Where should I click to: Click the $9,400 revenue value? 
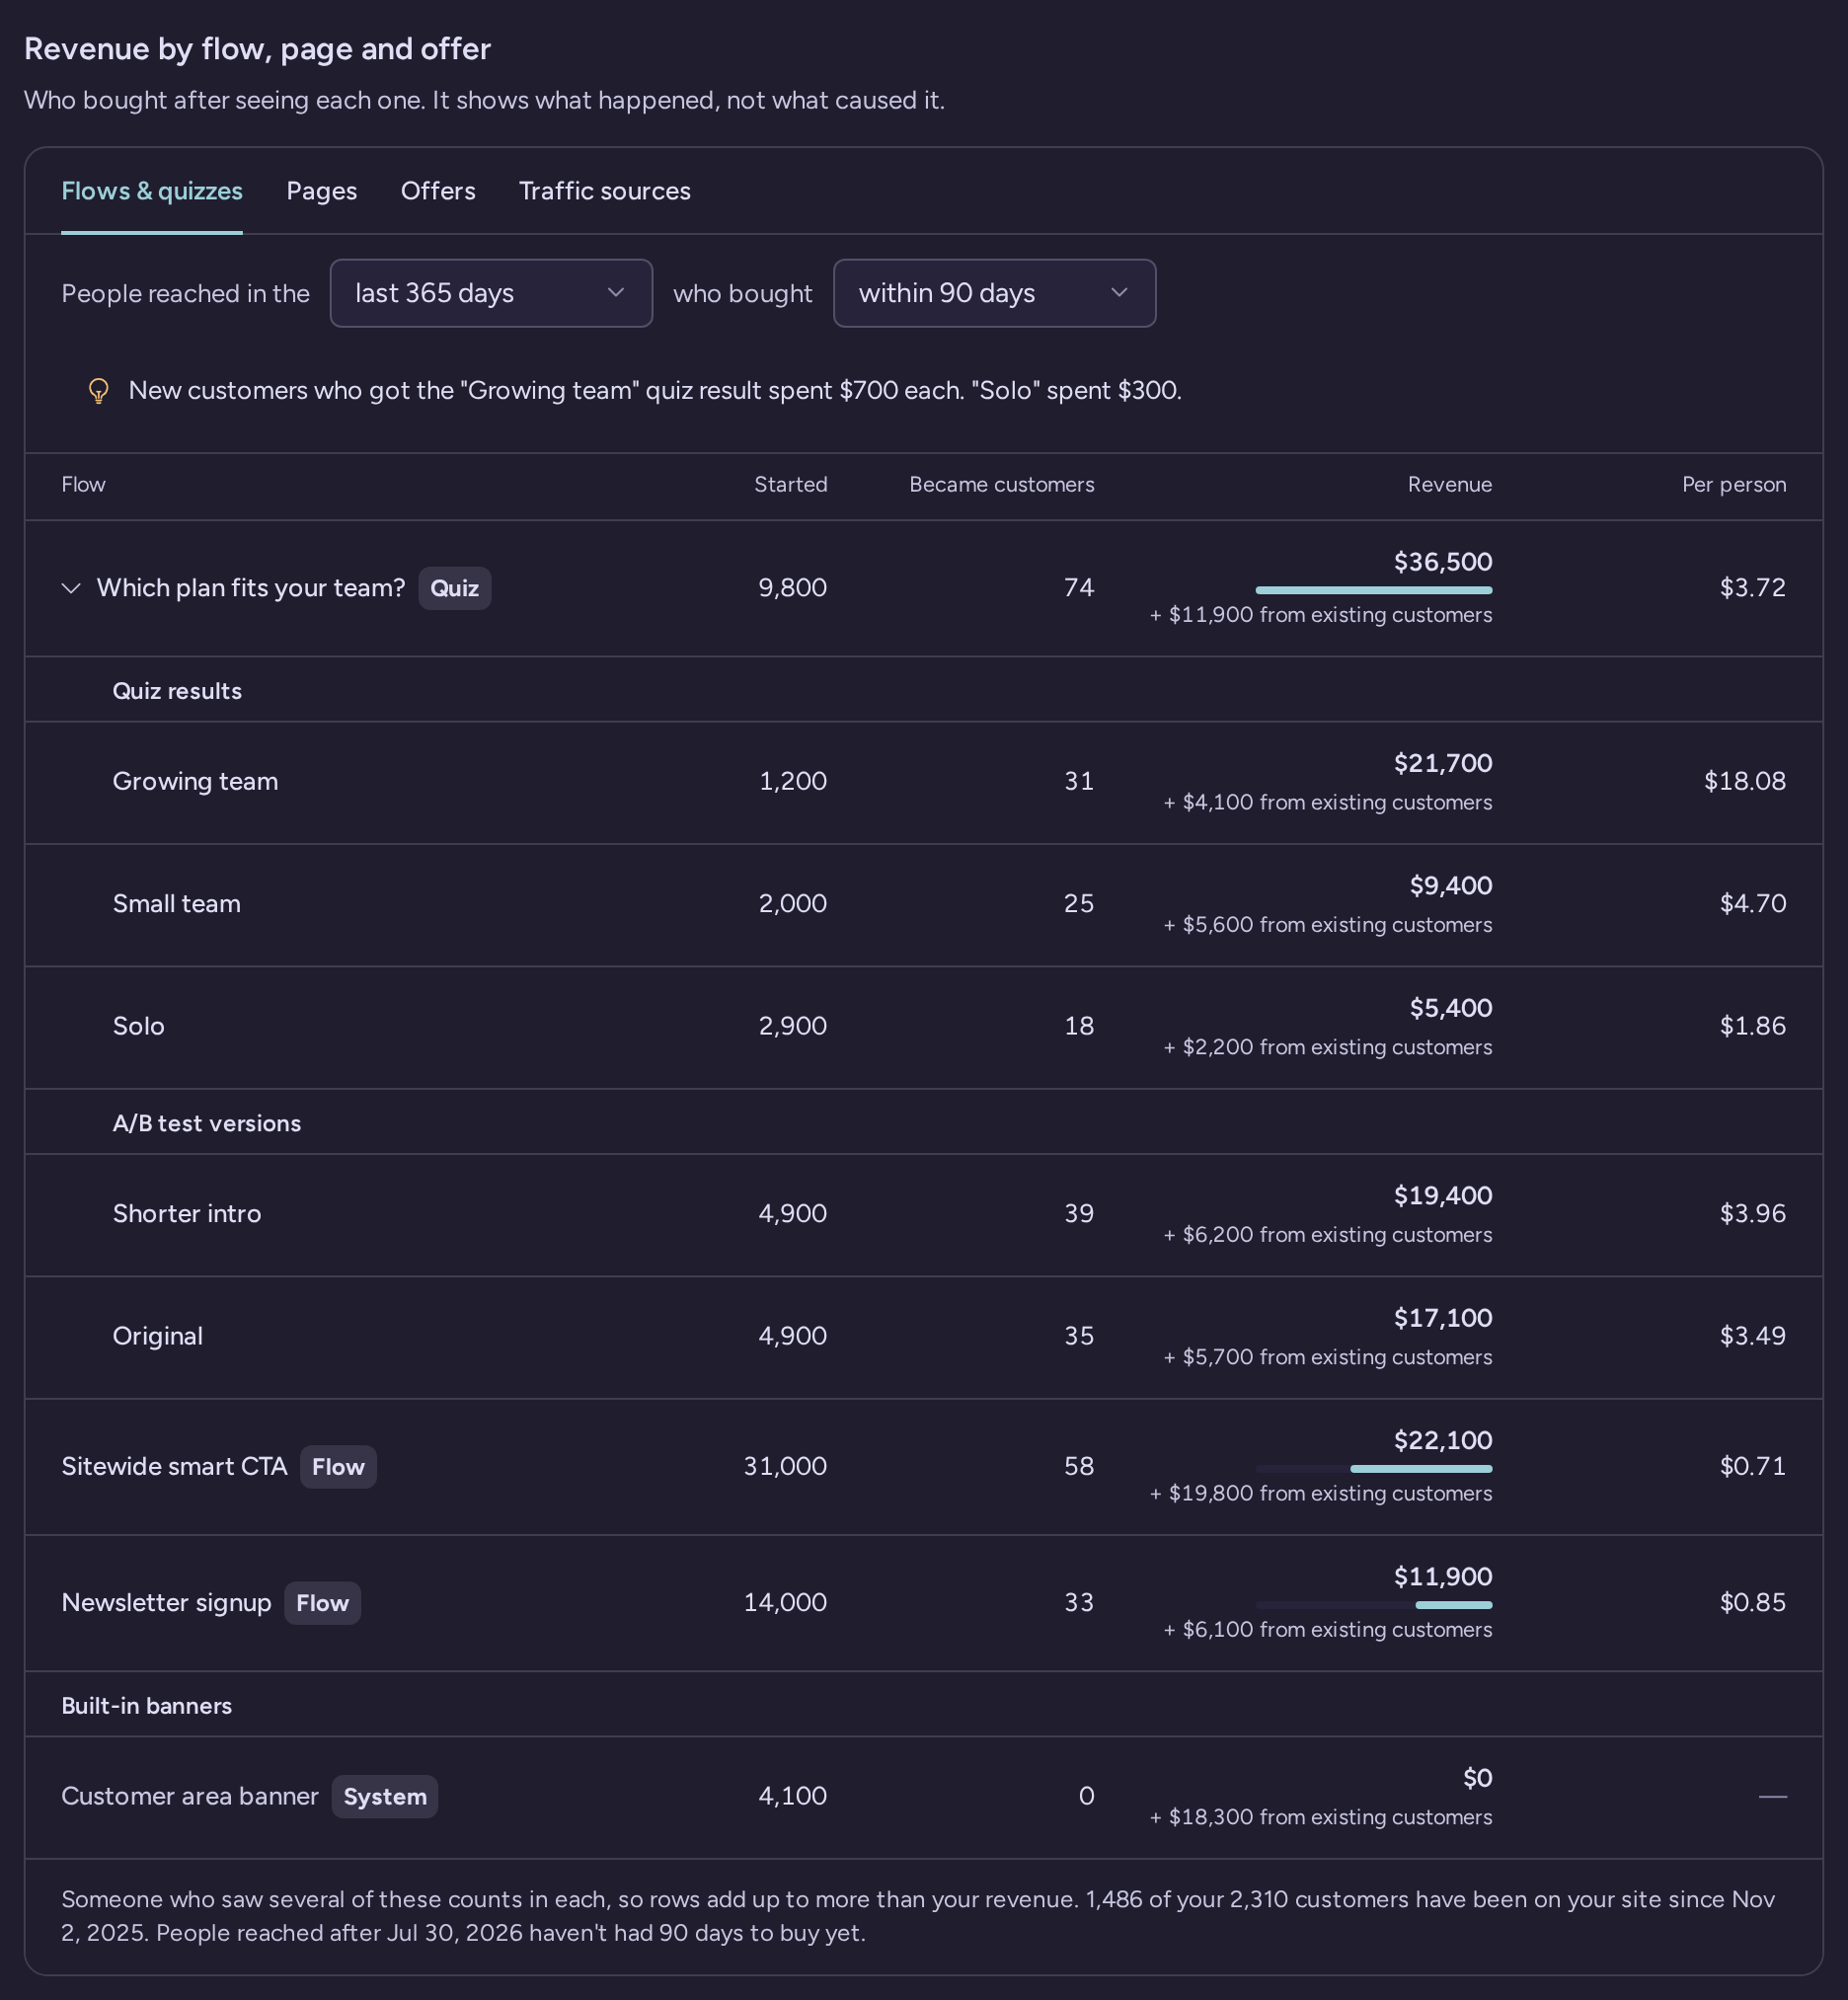click(1450, 886)
